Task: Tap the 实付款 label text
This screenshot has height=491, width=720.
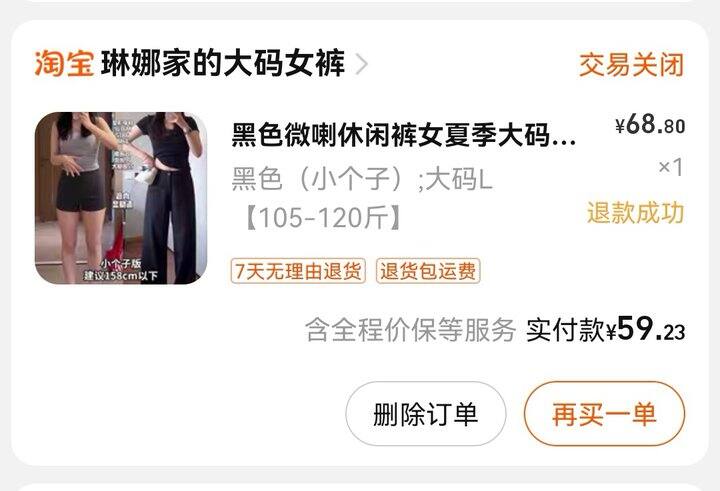Action: point(565,330)
